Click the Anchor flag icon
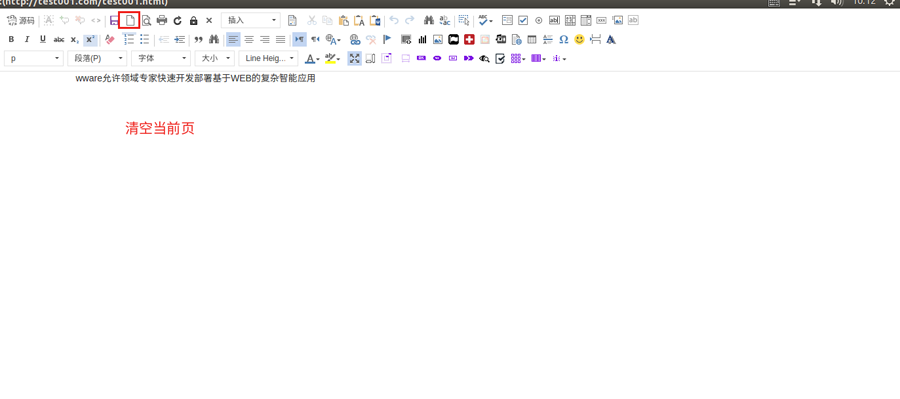900x399 pixels. [386, 40]
